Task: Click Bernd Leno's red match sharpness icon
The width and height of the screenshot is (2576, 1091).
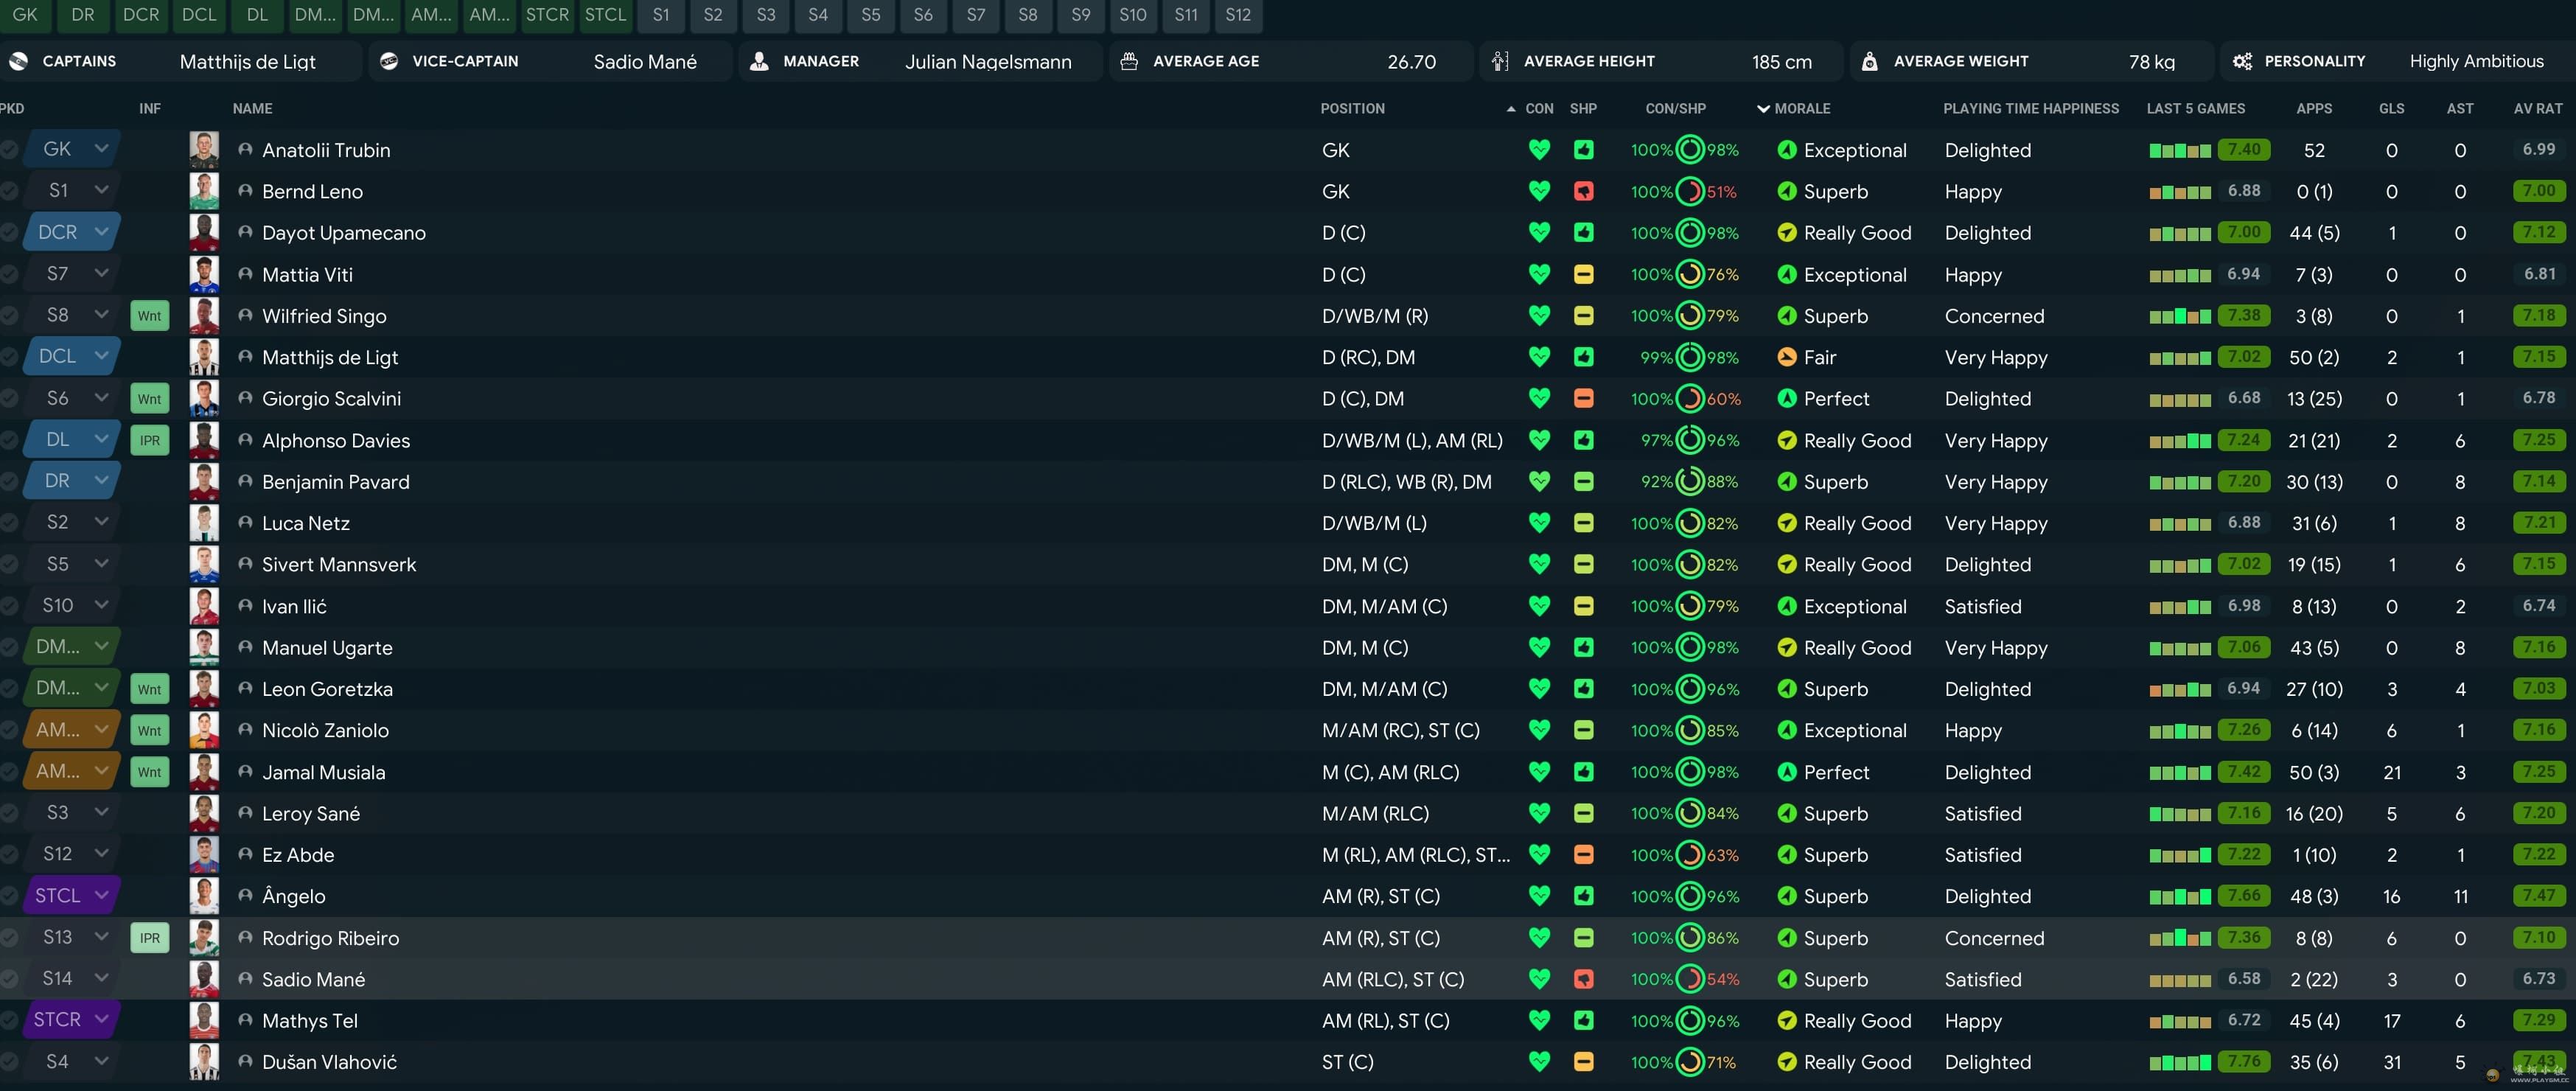Action: click(x=1583, y=191)
